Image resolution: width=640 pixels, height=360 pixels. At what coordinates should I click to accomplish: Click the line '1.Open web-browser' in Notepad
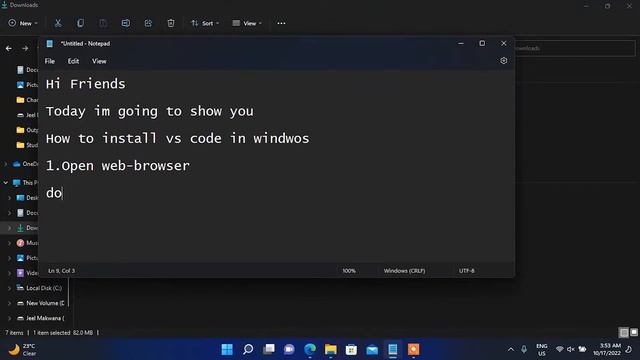118,166
